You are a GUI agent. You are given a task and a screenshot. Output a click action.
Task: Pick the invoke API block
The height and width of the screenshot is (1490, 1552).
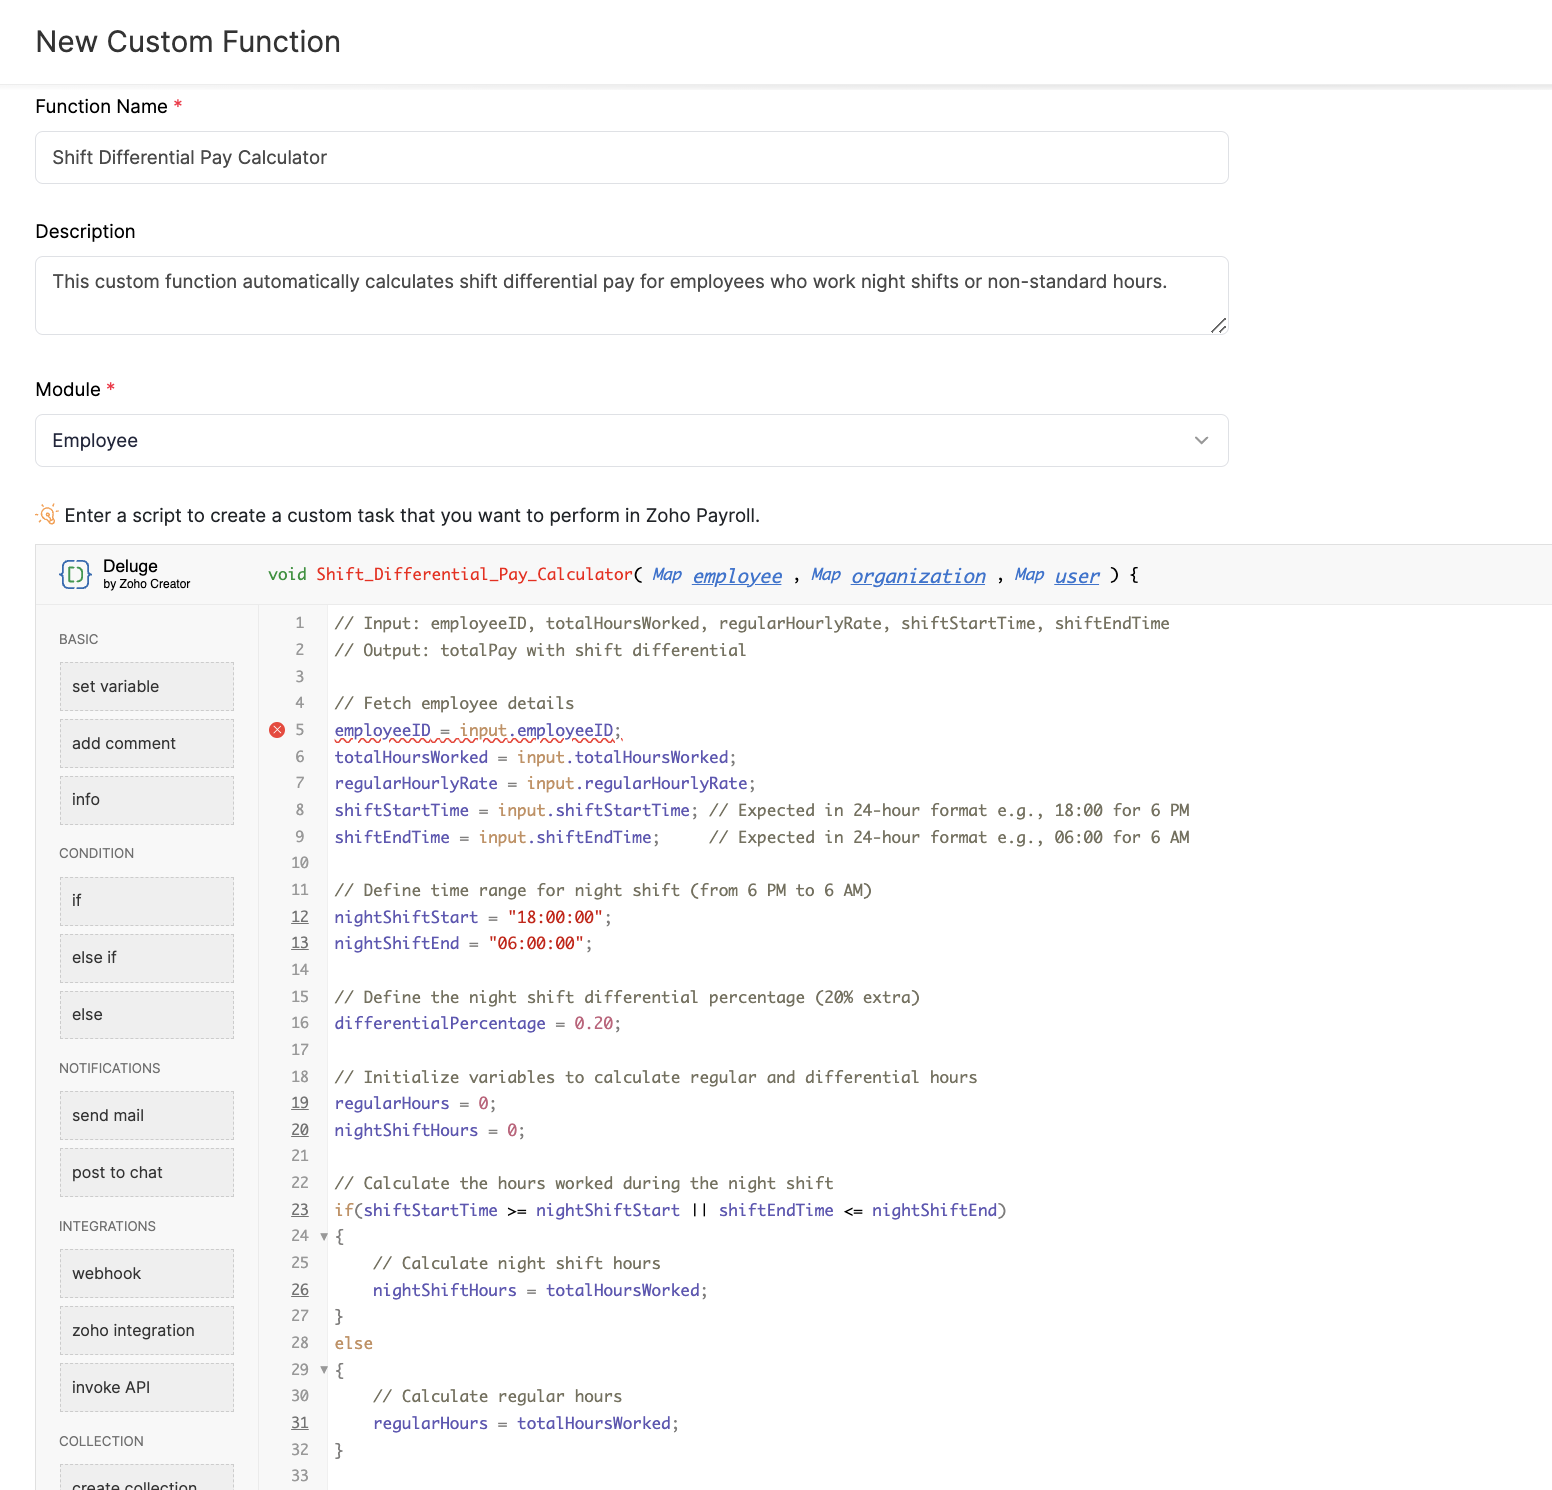146,1388
